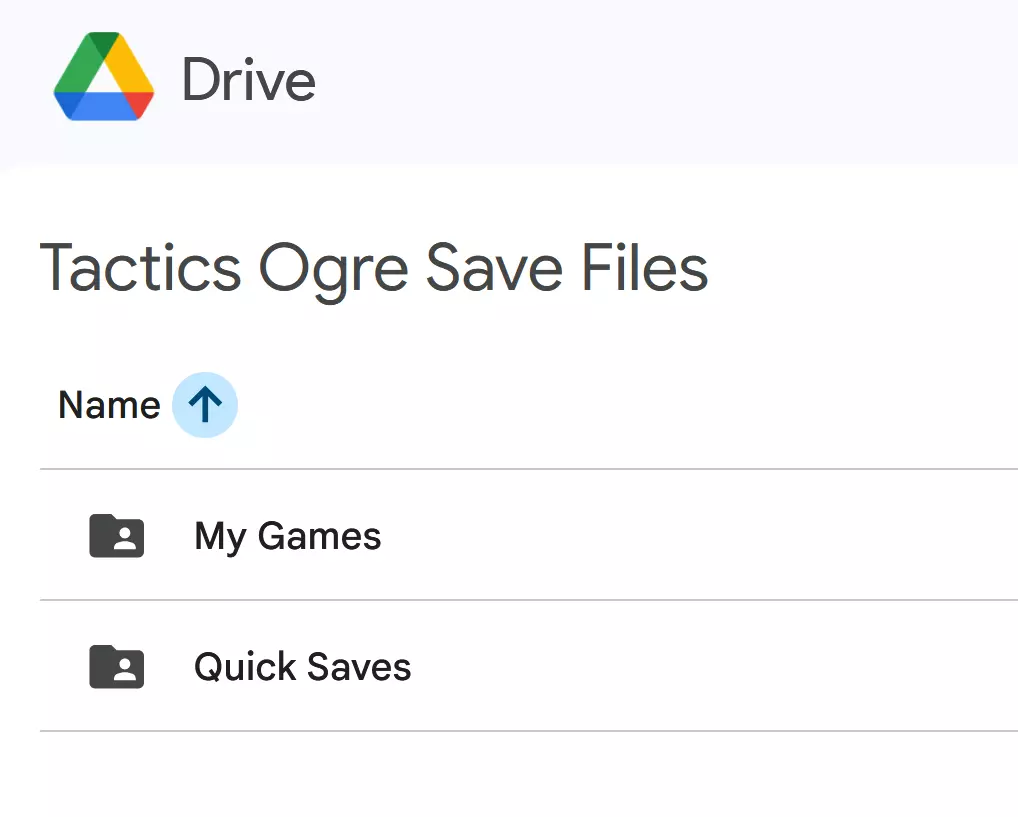Click the word "Games" in My Games
Screen dimensions: 1018x817
pyautogui.click(x=319, y=536)
